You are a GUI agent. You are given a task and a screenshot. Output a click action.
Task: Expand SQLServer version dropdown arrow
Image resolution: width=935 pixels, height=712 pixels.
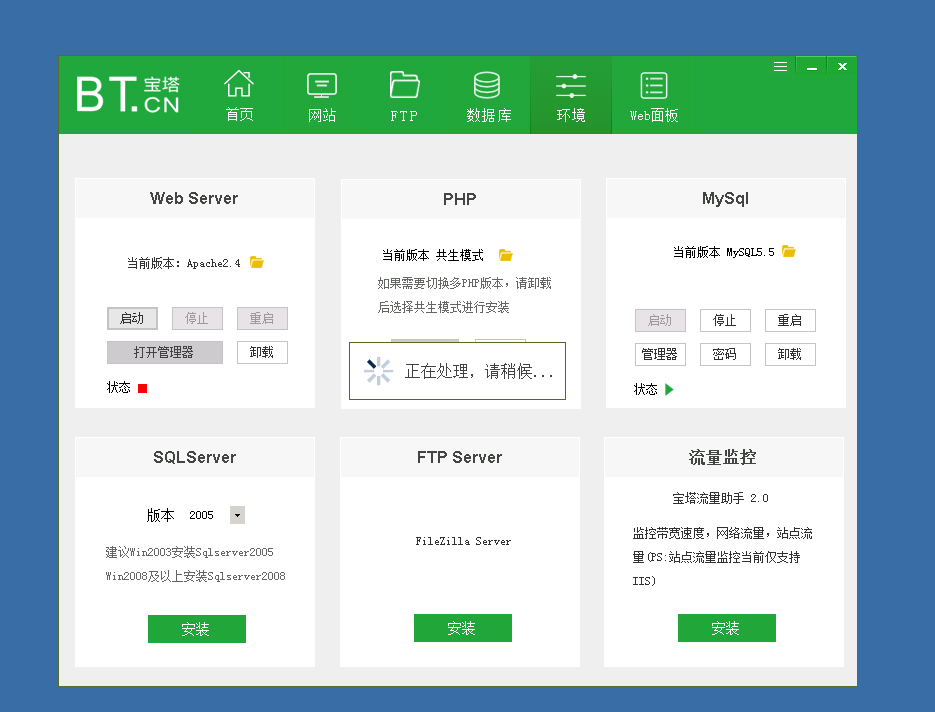tap(237, 515)
